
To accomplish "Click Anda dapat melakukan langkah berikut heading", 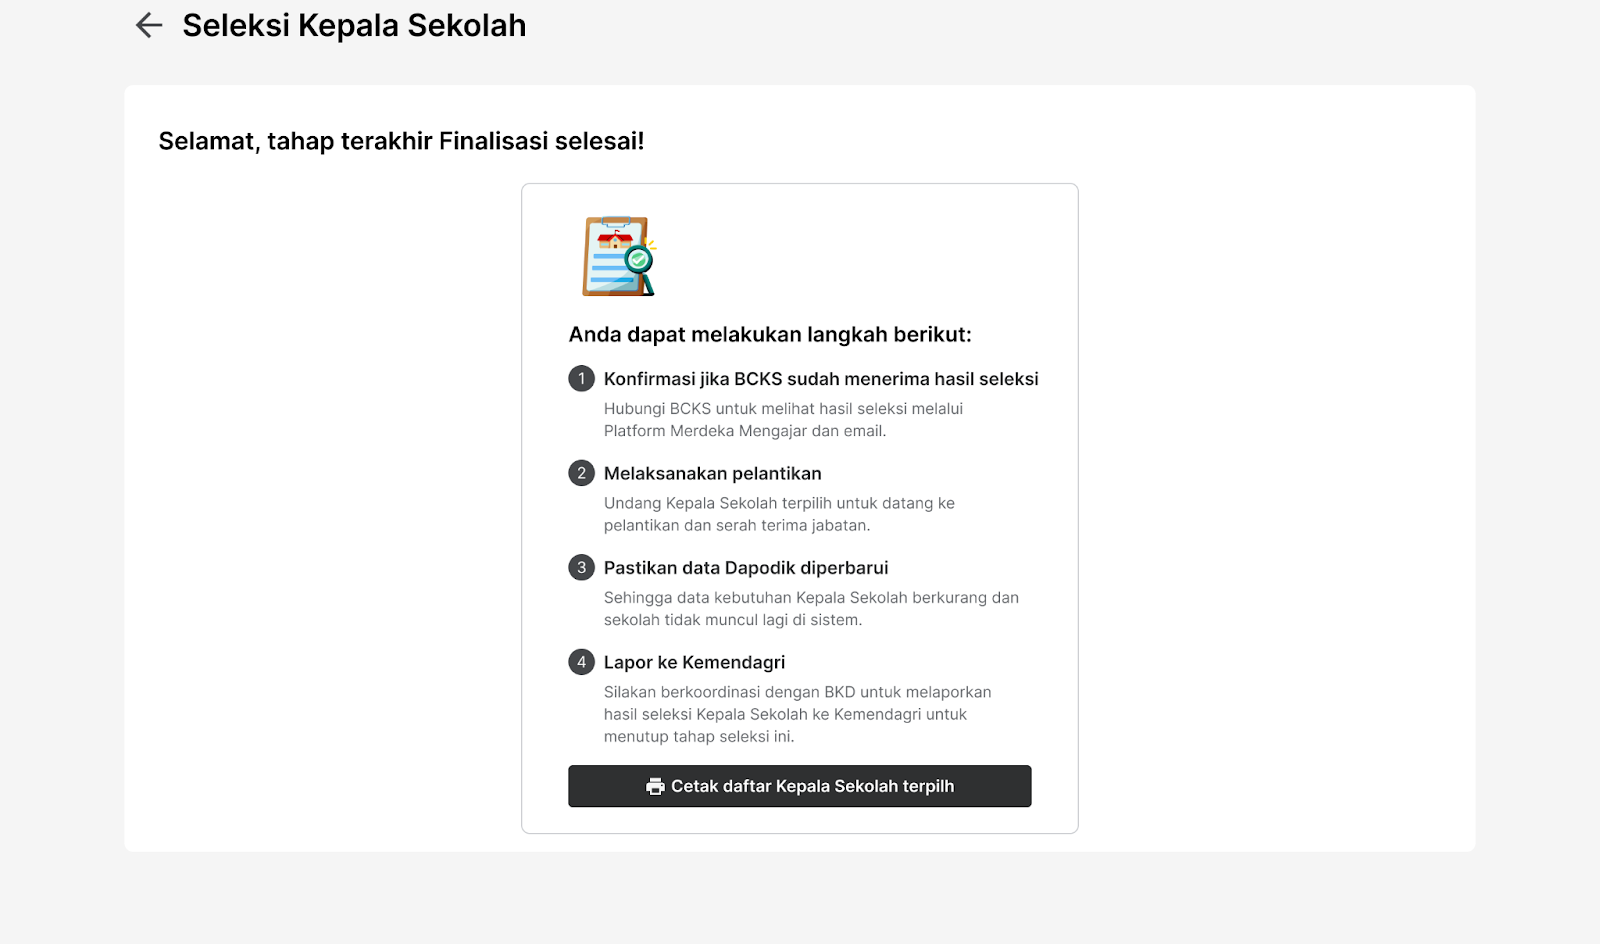I will [x=770, y=334].
